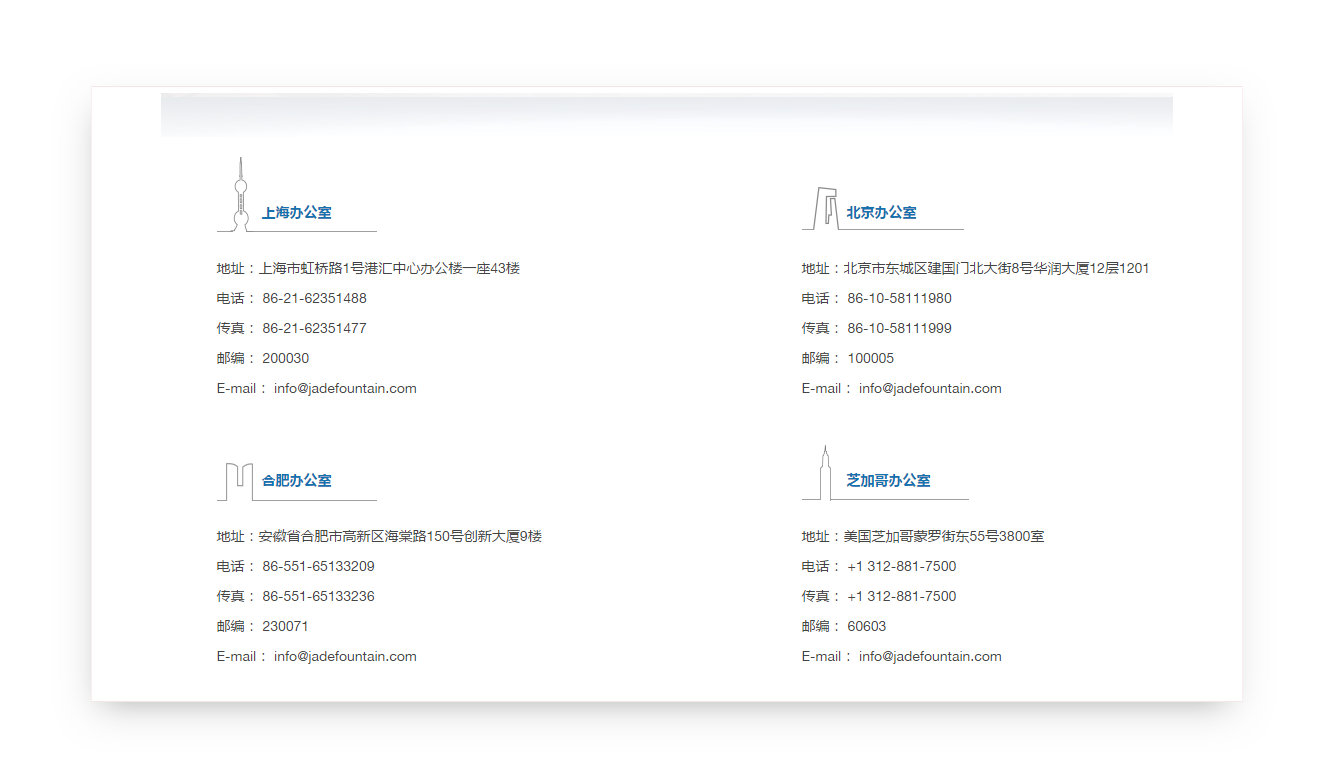The width and height of the screenshot is (1335, 780).
Task: Click Beijing postcode 100005
Action: (x=871, y=359)
